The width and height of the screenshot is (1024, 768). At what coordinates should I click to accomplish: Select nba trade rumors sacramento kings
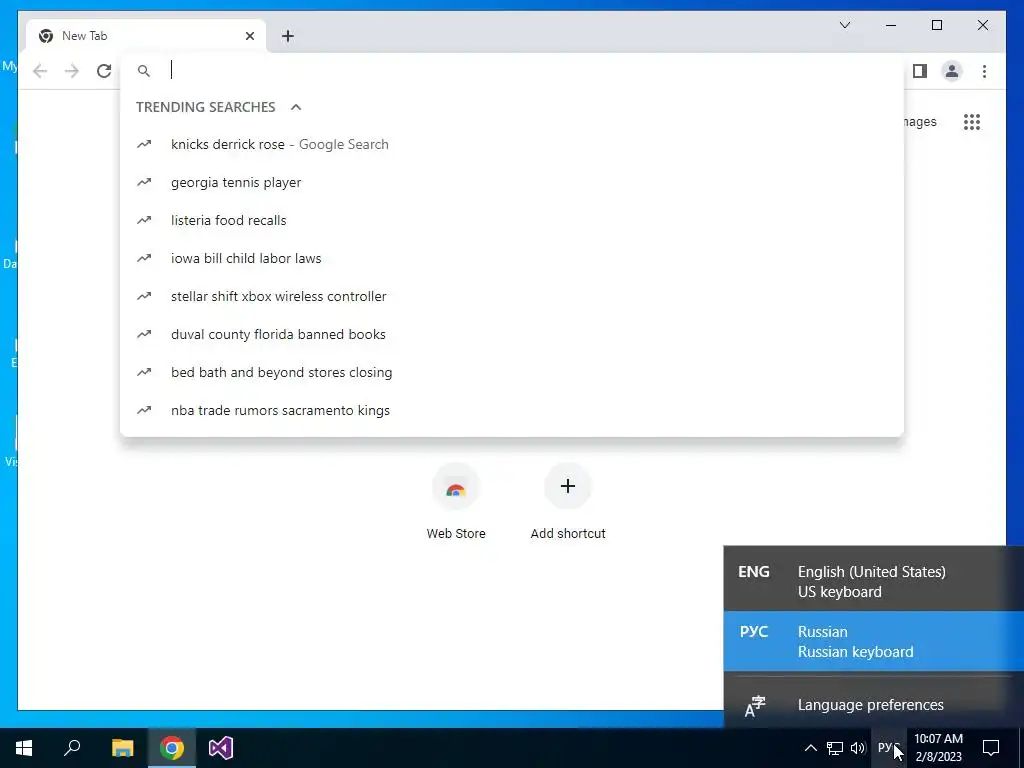(512, 409)
